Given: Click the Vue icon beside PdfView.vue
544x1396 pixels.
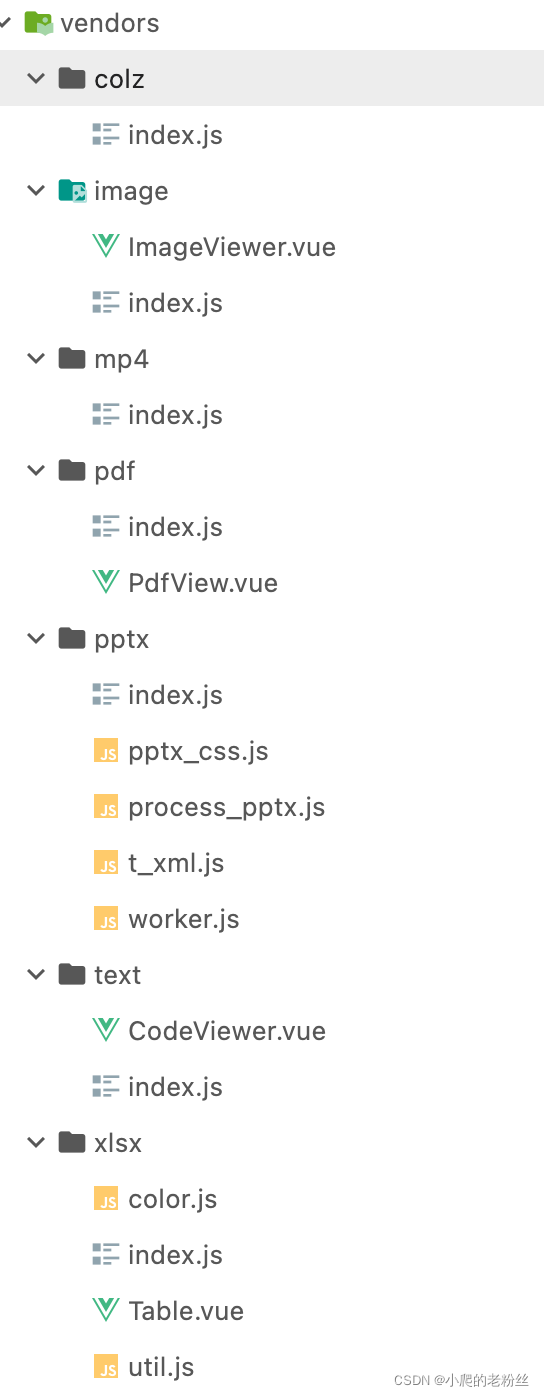Looking at the screenshot, I should coord(106,582).
